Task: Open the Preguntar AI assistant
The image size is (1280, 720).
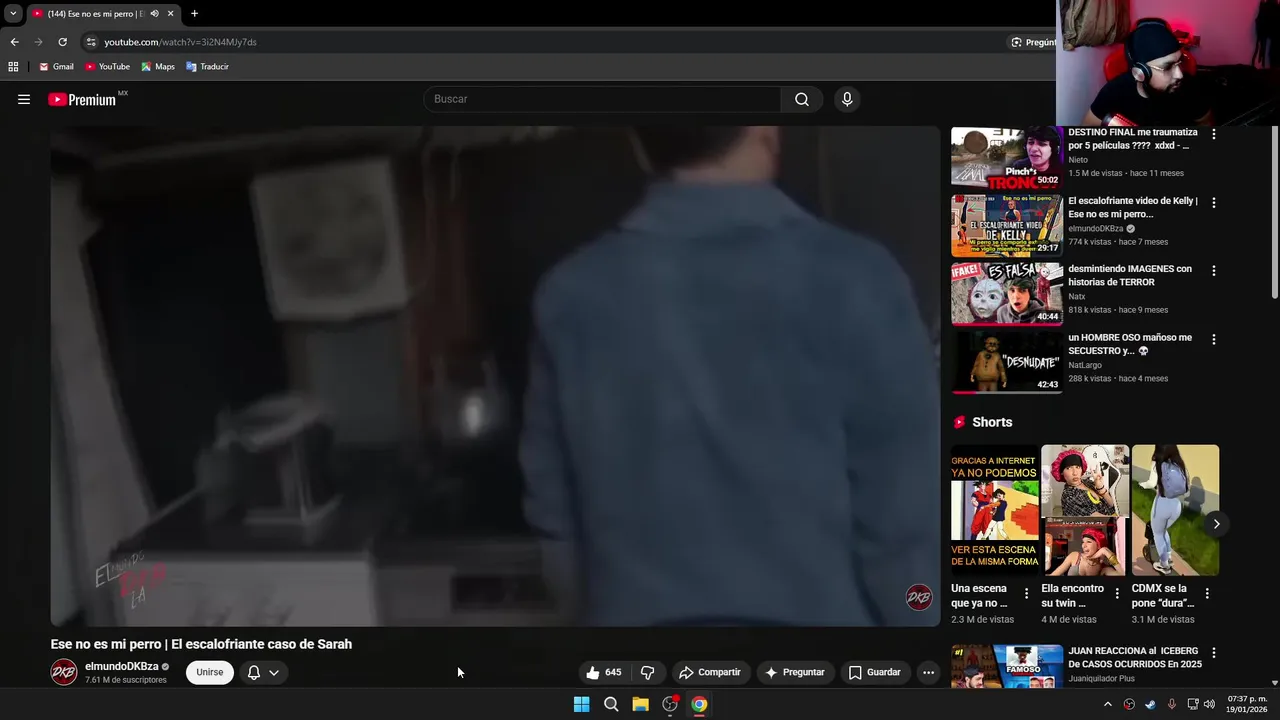Action: tap(795, 672)
